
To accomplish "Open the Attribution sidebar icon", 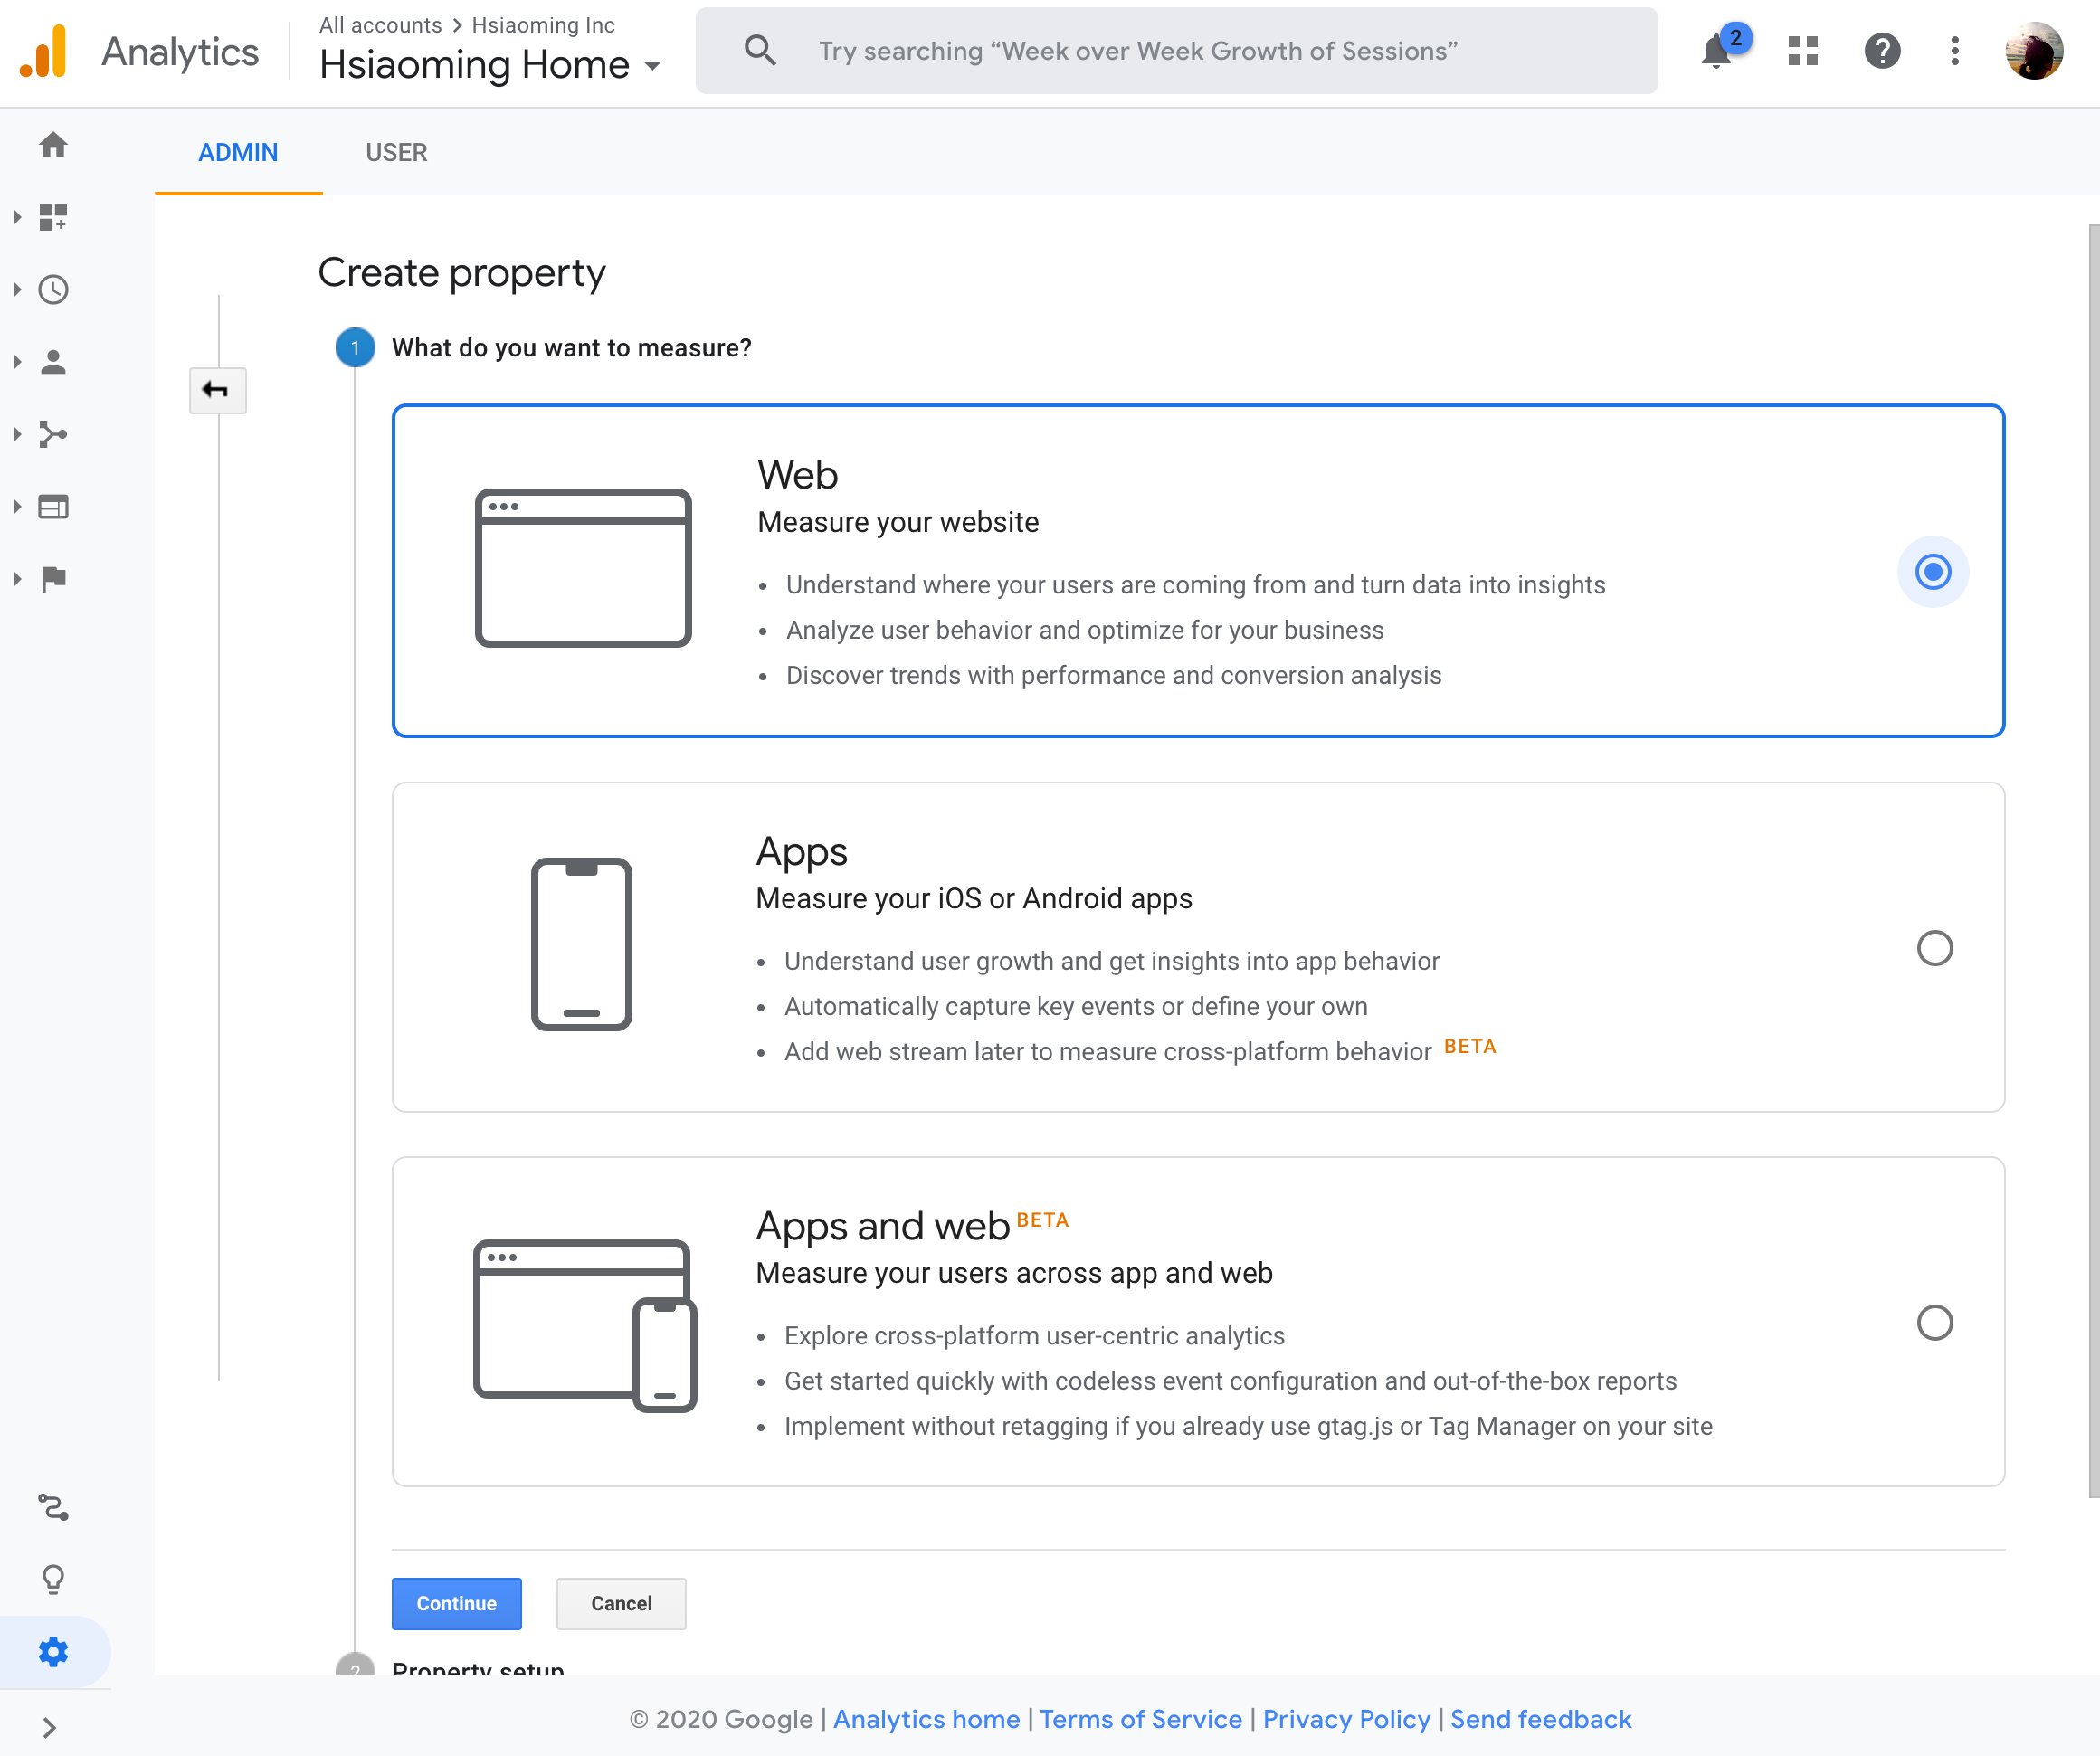I will (53, 1507).
